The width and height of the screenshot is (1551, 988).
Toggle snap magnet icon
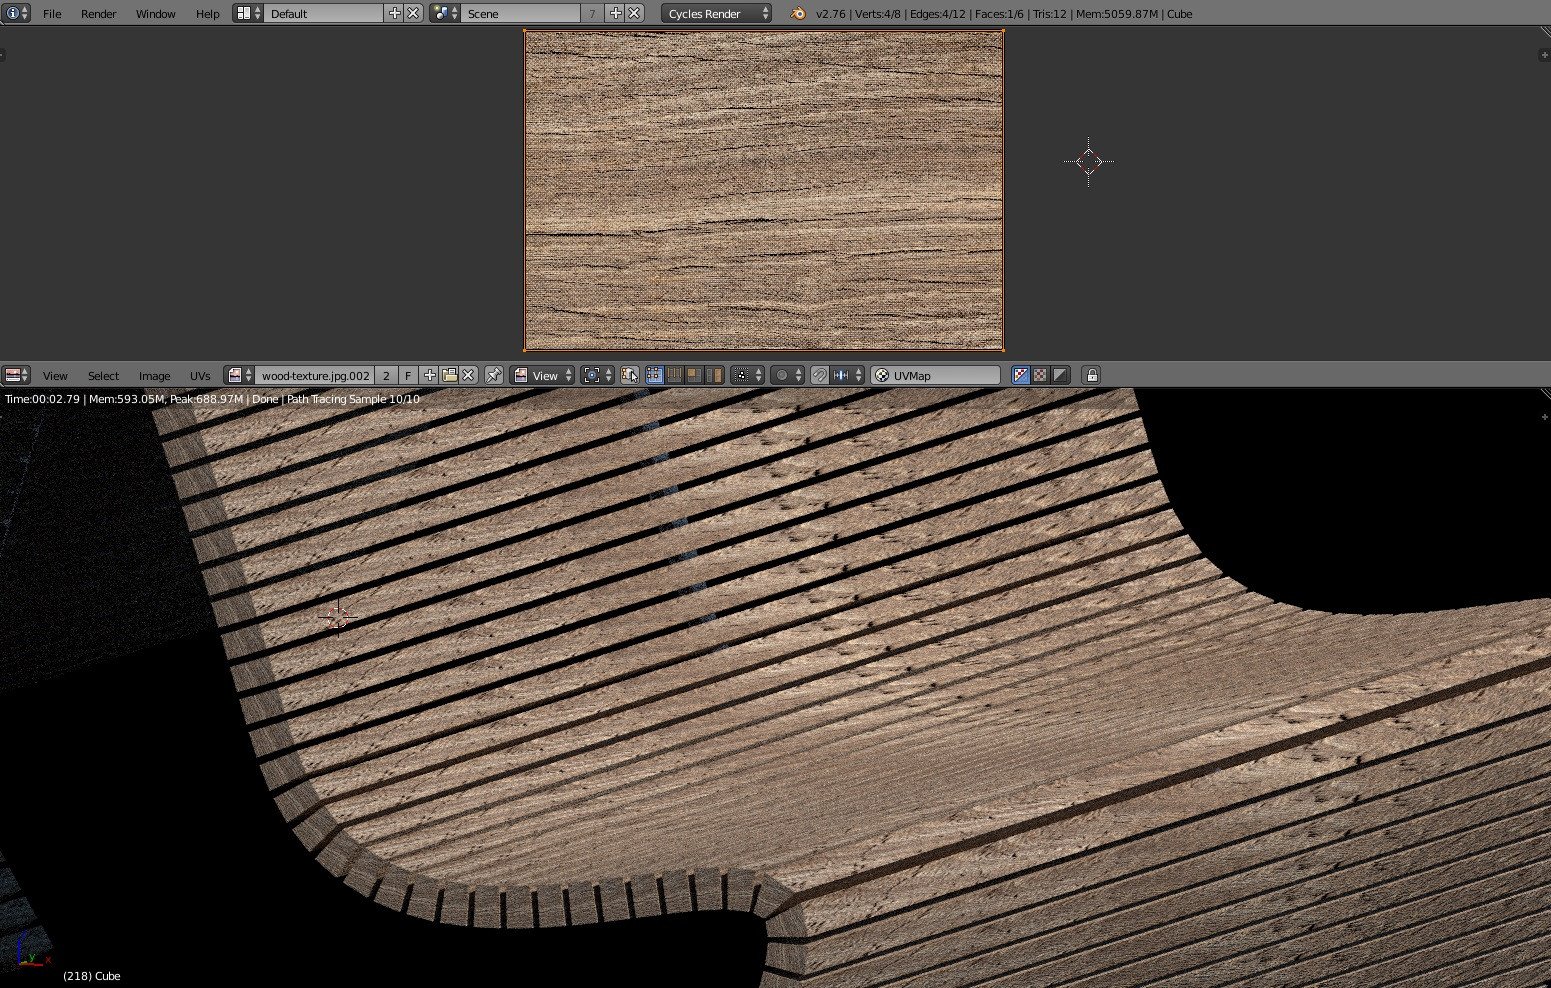[819, 375]
